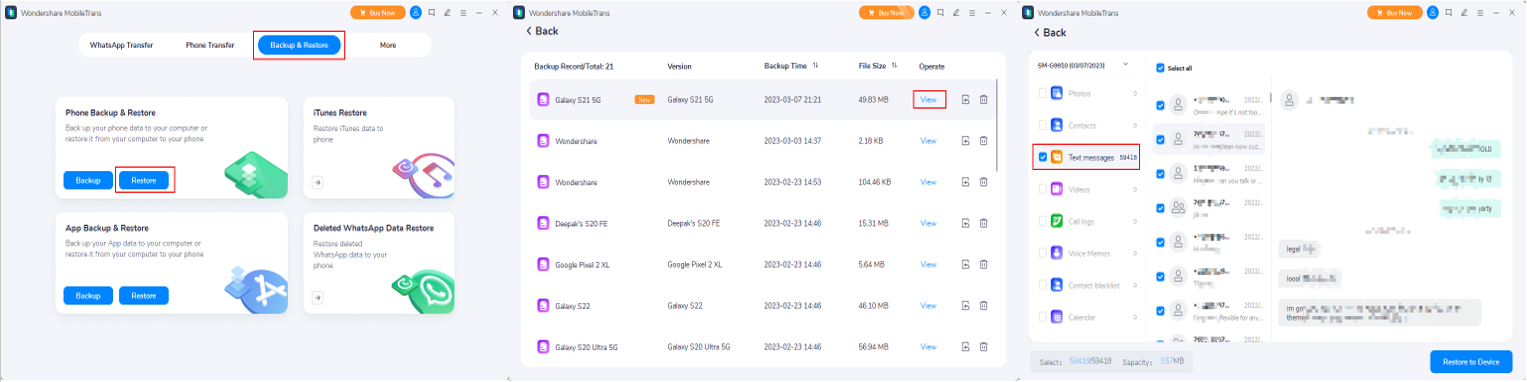This screenshot has height=382, width=1527.
Task: Go Back in the text messages window
Action: point(1050,32)
